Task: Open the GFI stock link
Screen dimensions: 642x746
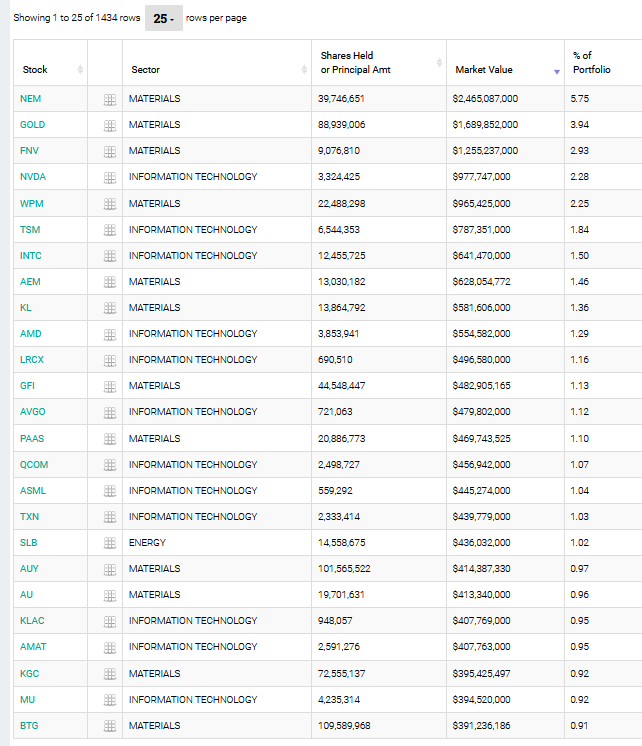Action: click(27, 386)
